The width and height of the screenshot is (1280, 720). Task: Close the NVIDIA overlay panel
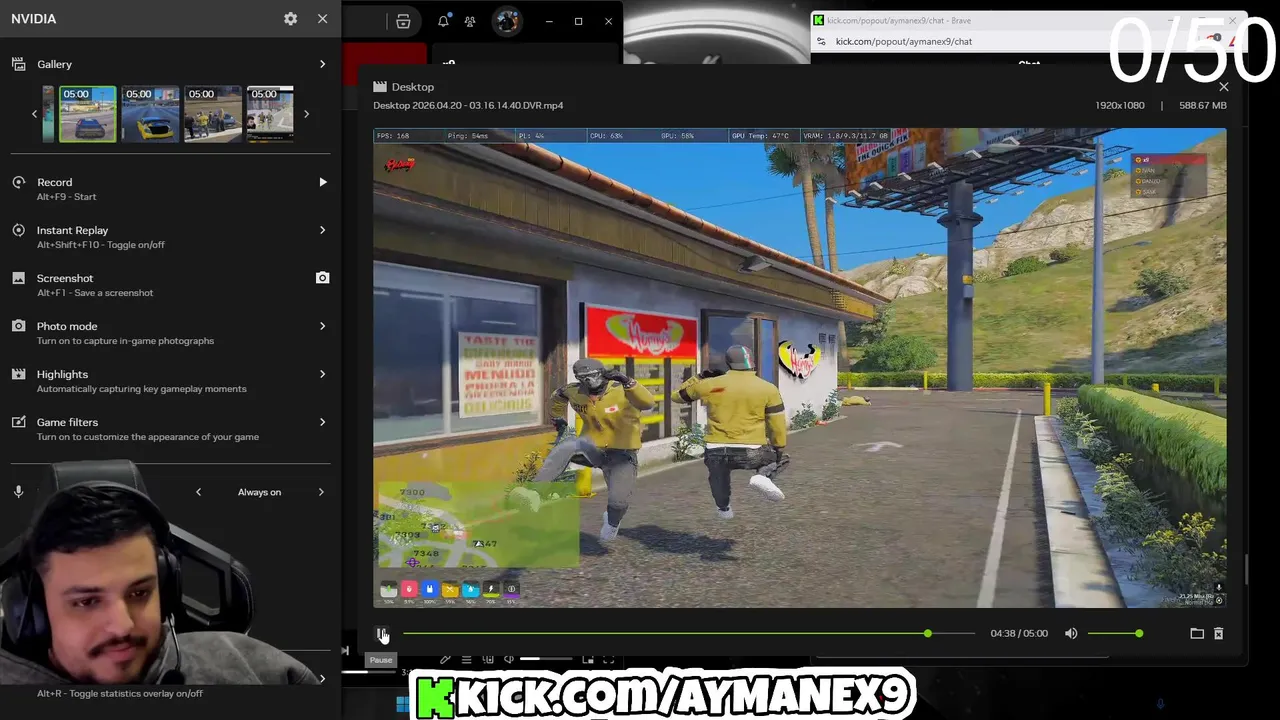click(322, 19)
